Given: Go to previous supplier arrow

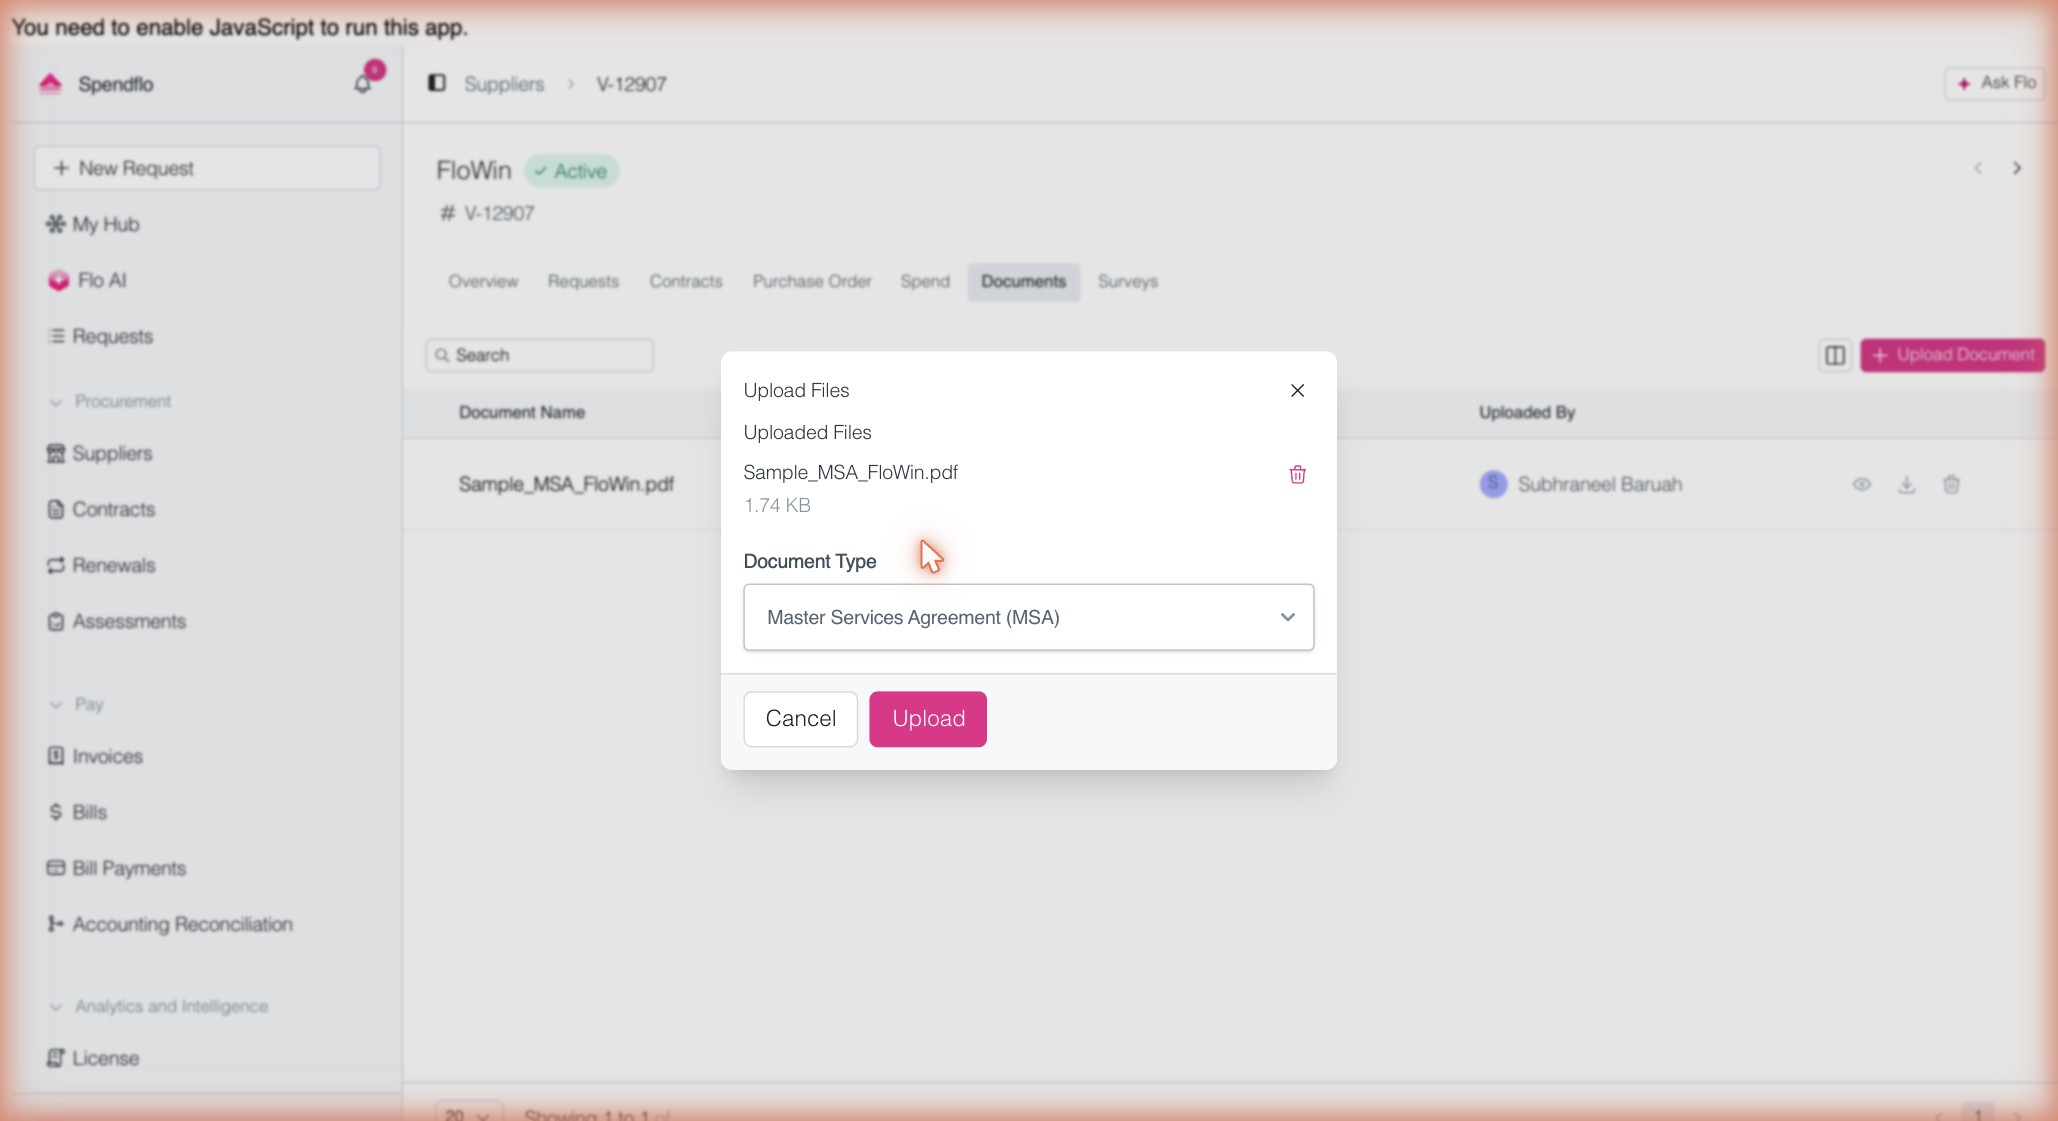Looking at the screenshot, I should tap(1977, 168).
